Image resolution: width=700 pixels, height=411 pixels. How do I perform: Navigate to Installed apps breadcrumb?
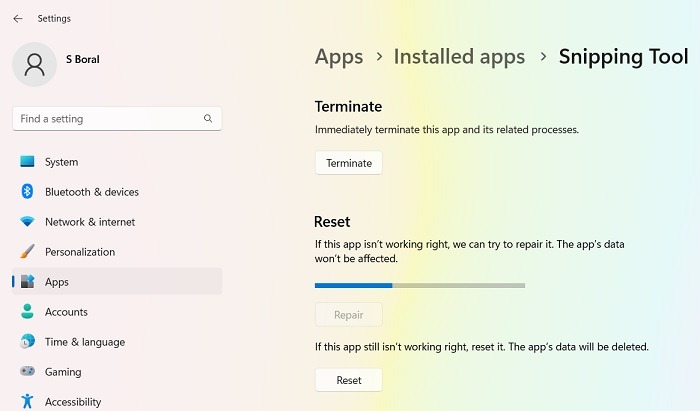(x=459, y=57)
